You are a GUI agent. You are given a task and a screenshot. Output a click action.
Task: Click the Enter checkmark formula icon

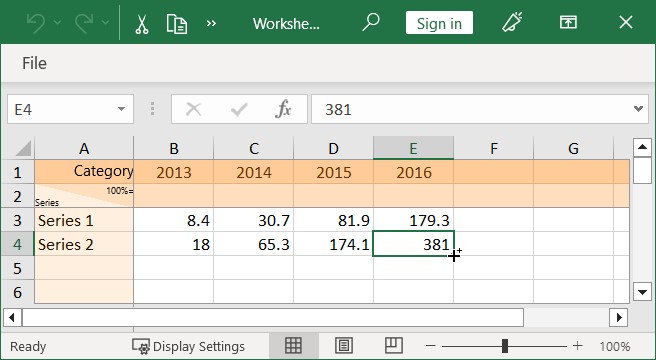tap(239, 110)
